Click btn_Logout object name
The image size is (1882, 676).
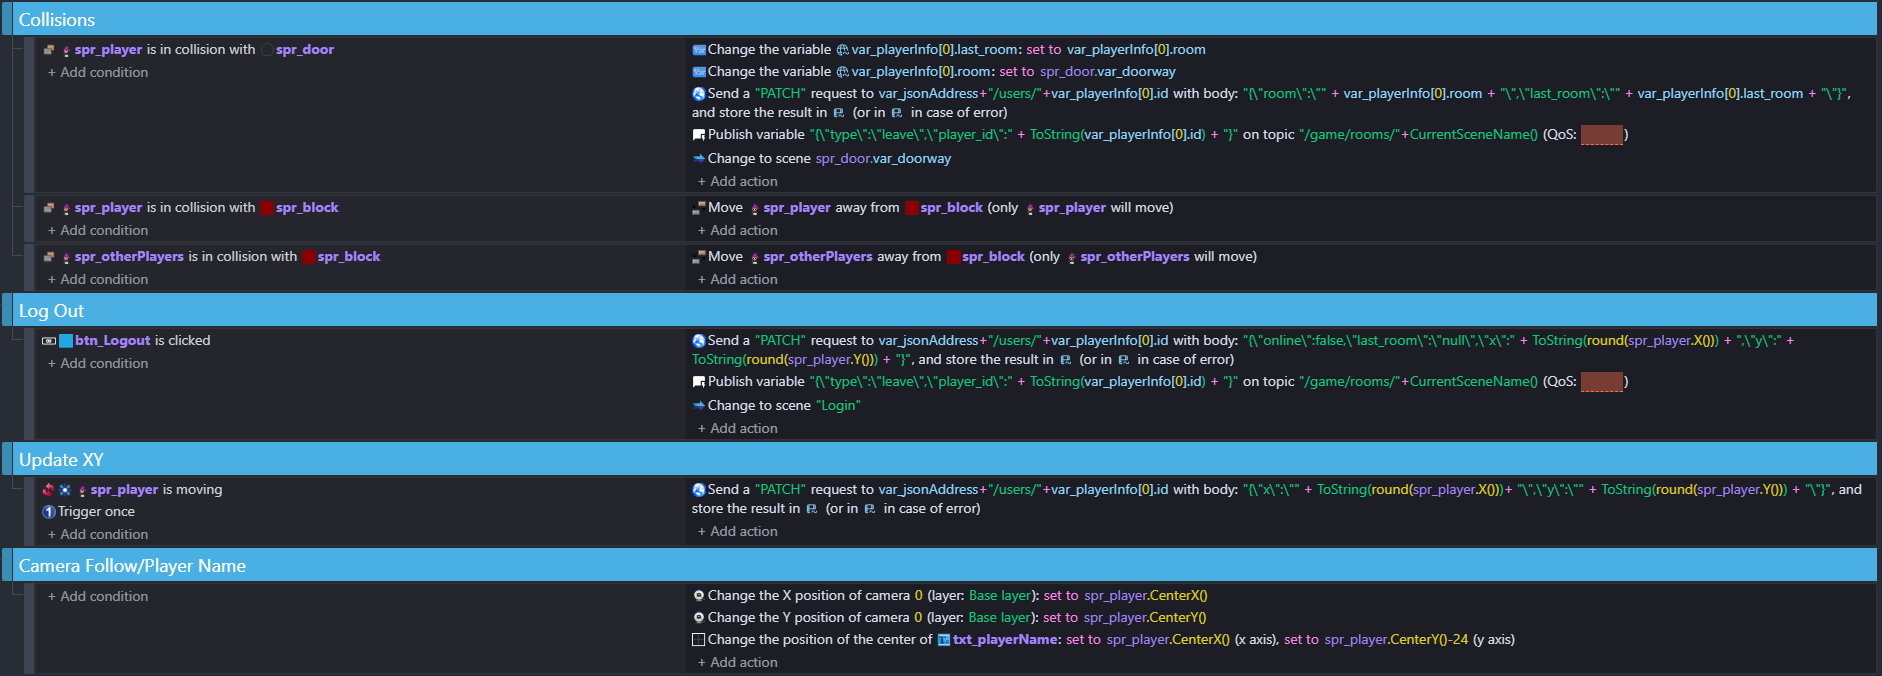pos(113,341)
